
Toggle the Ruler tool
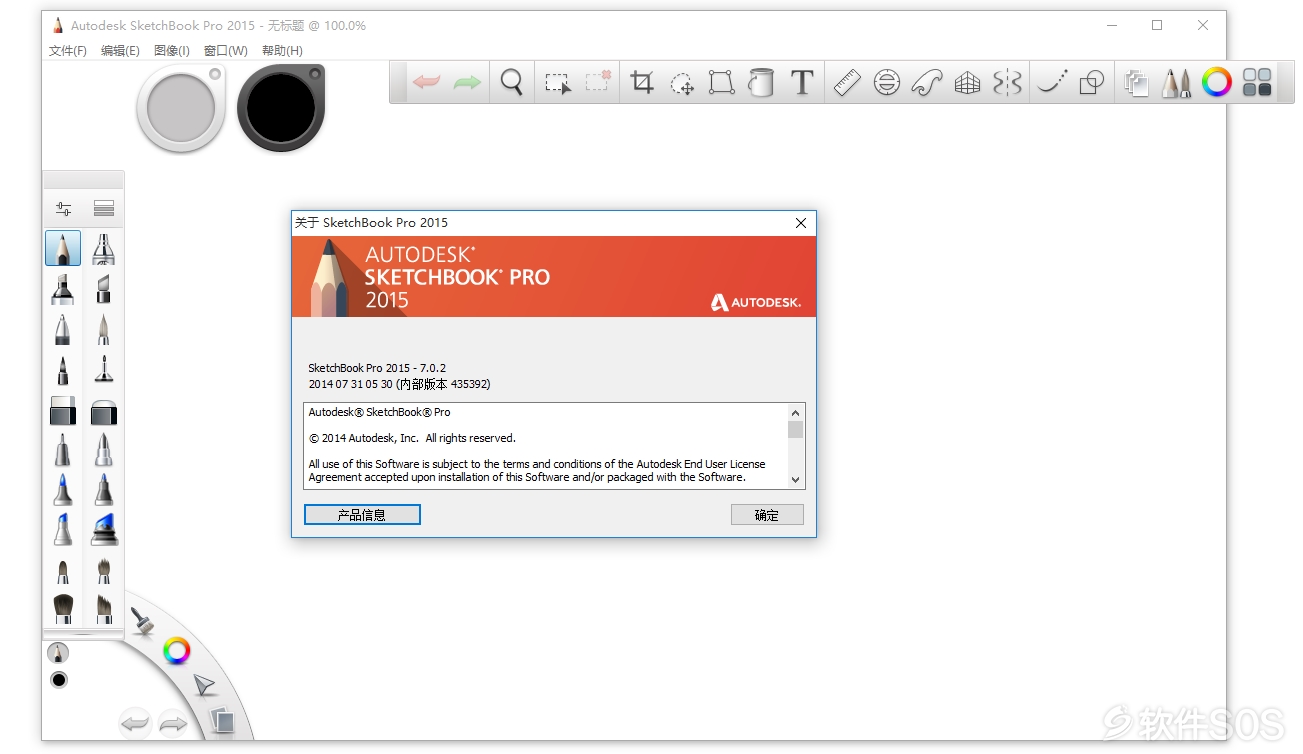[x=847, y=82]
